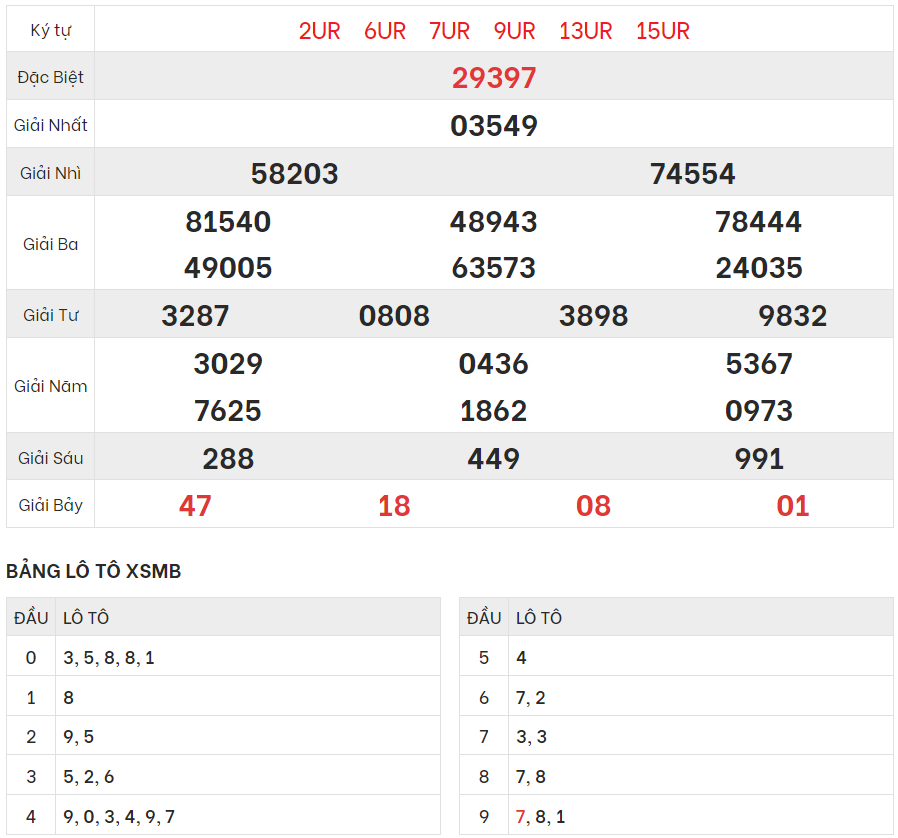The height and width of the screenshot is (838, 898).
Task: Click the Đặc Biệt row label
Action: tap(51, 77)
